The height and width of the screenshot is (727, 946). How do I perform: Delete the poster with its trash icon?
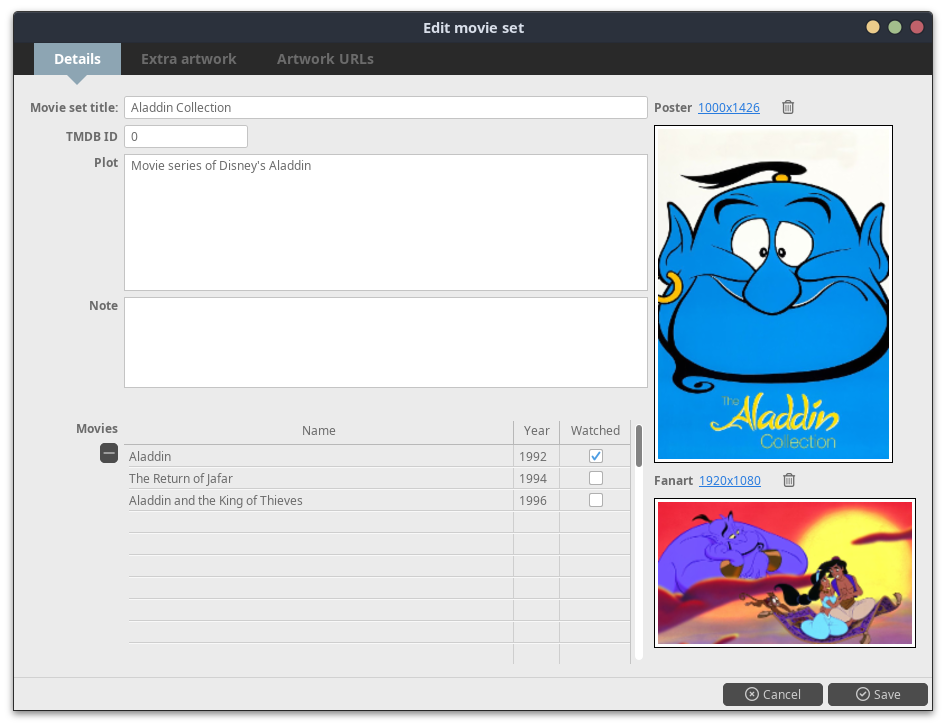788,107
